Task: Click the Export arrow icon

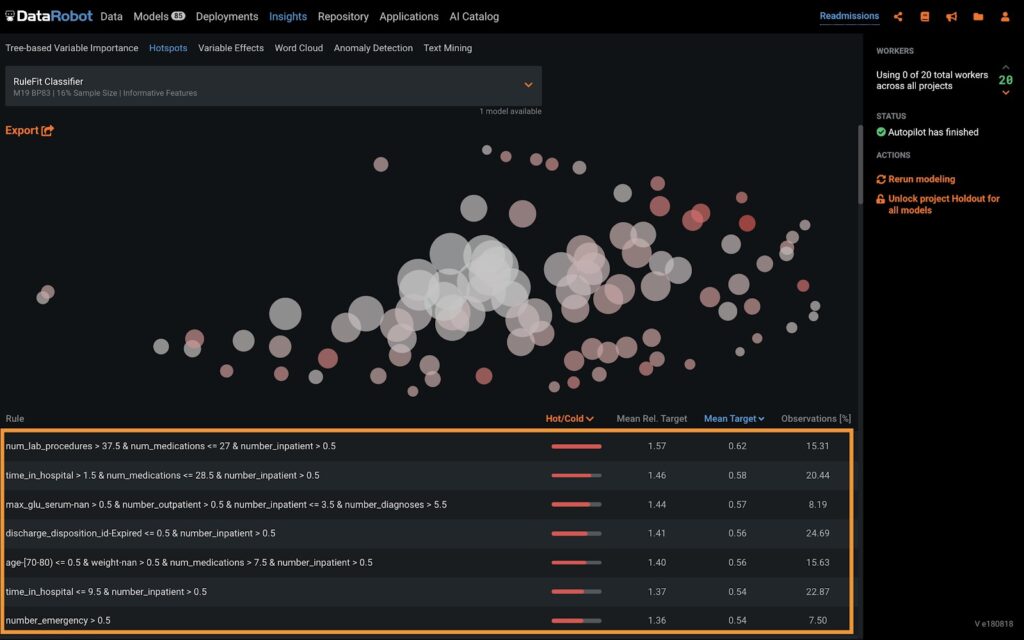Action: (x=48, y=131)
